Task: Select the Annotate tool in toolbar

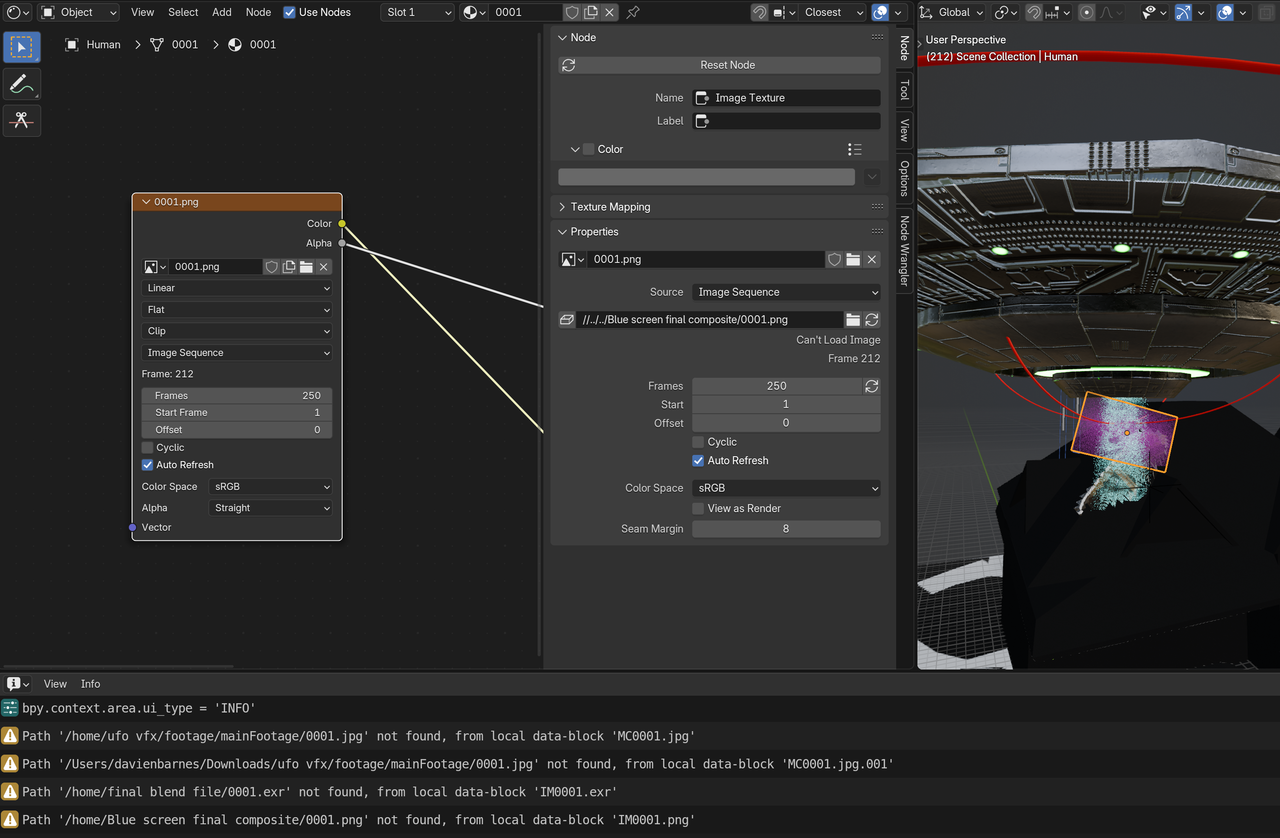Action: [21, 84]
